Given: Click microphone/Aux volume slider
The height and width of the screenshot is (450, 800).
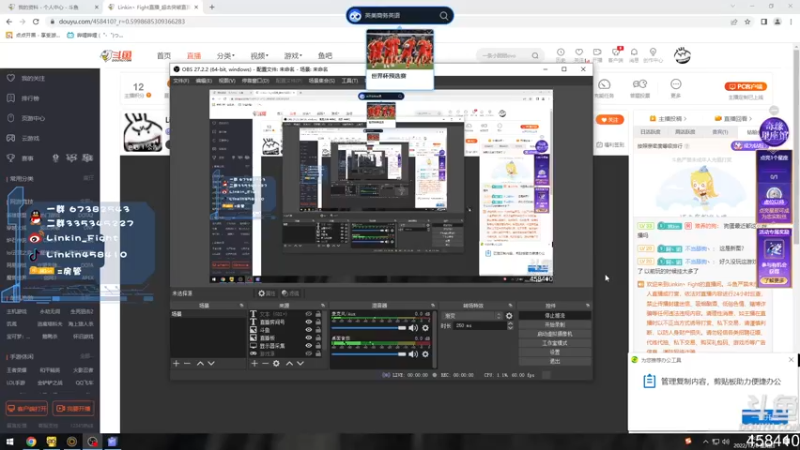Looking at the screenshot, I should [368, 328].
